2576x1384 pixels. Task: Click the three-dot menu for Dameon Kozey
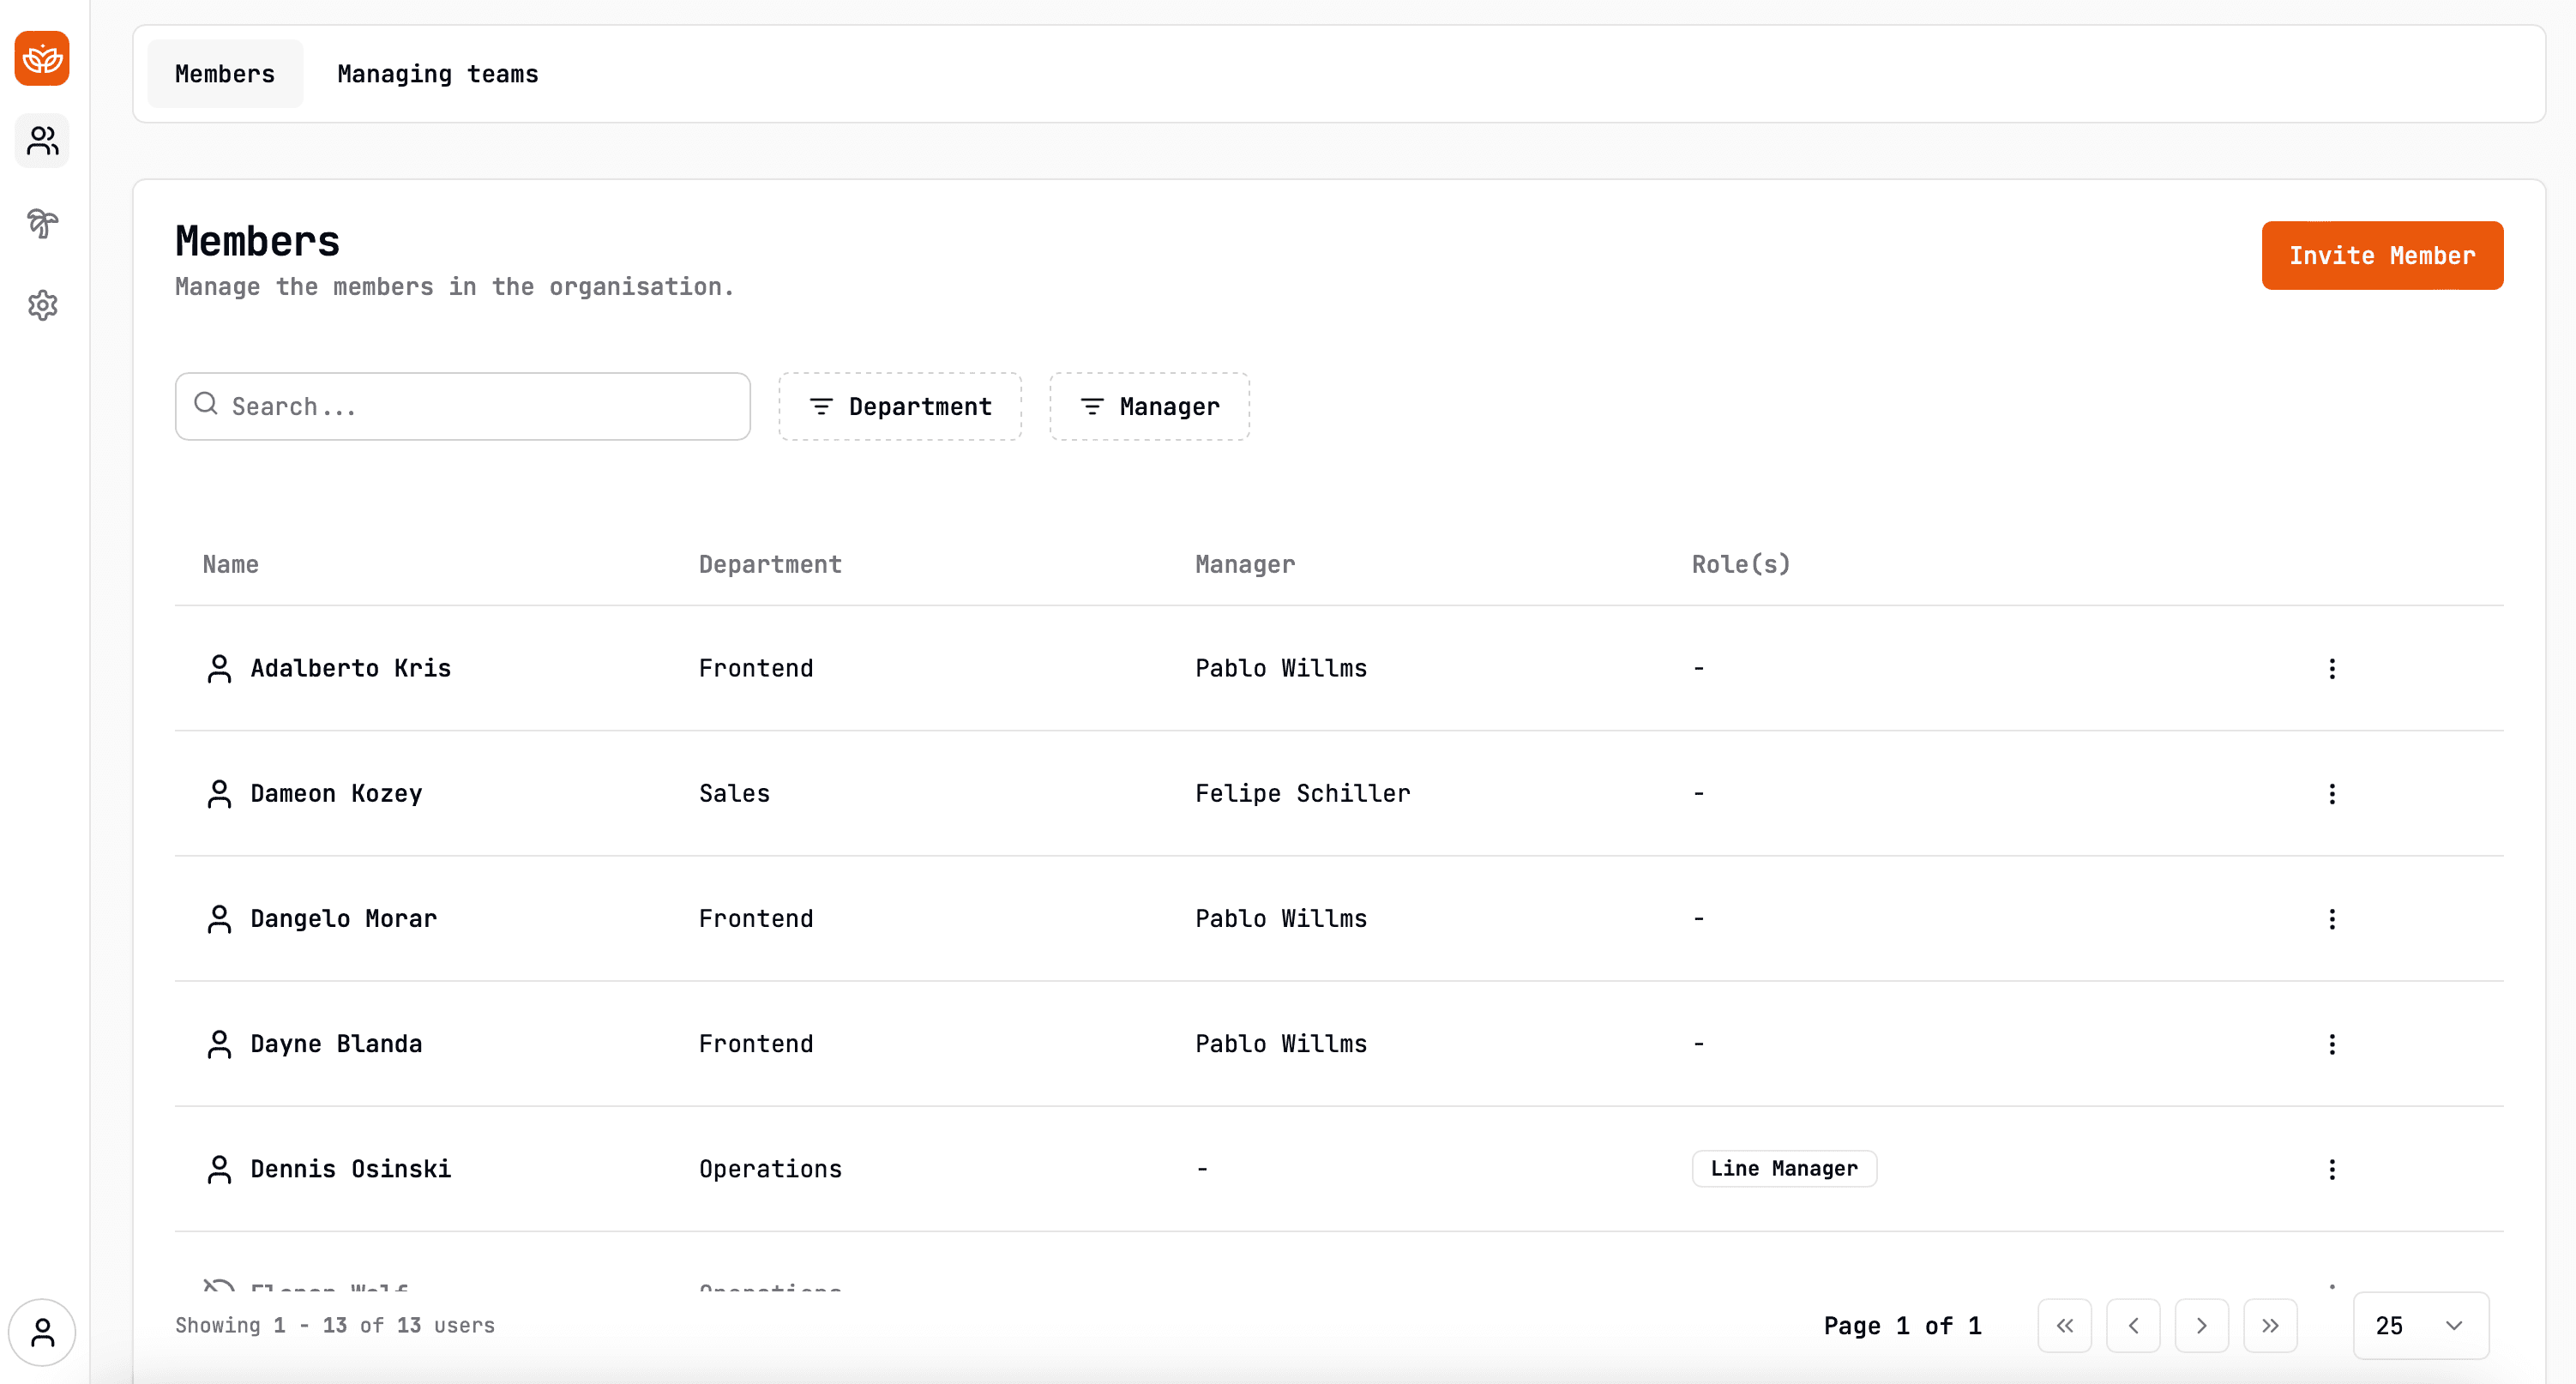2332,792
